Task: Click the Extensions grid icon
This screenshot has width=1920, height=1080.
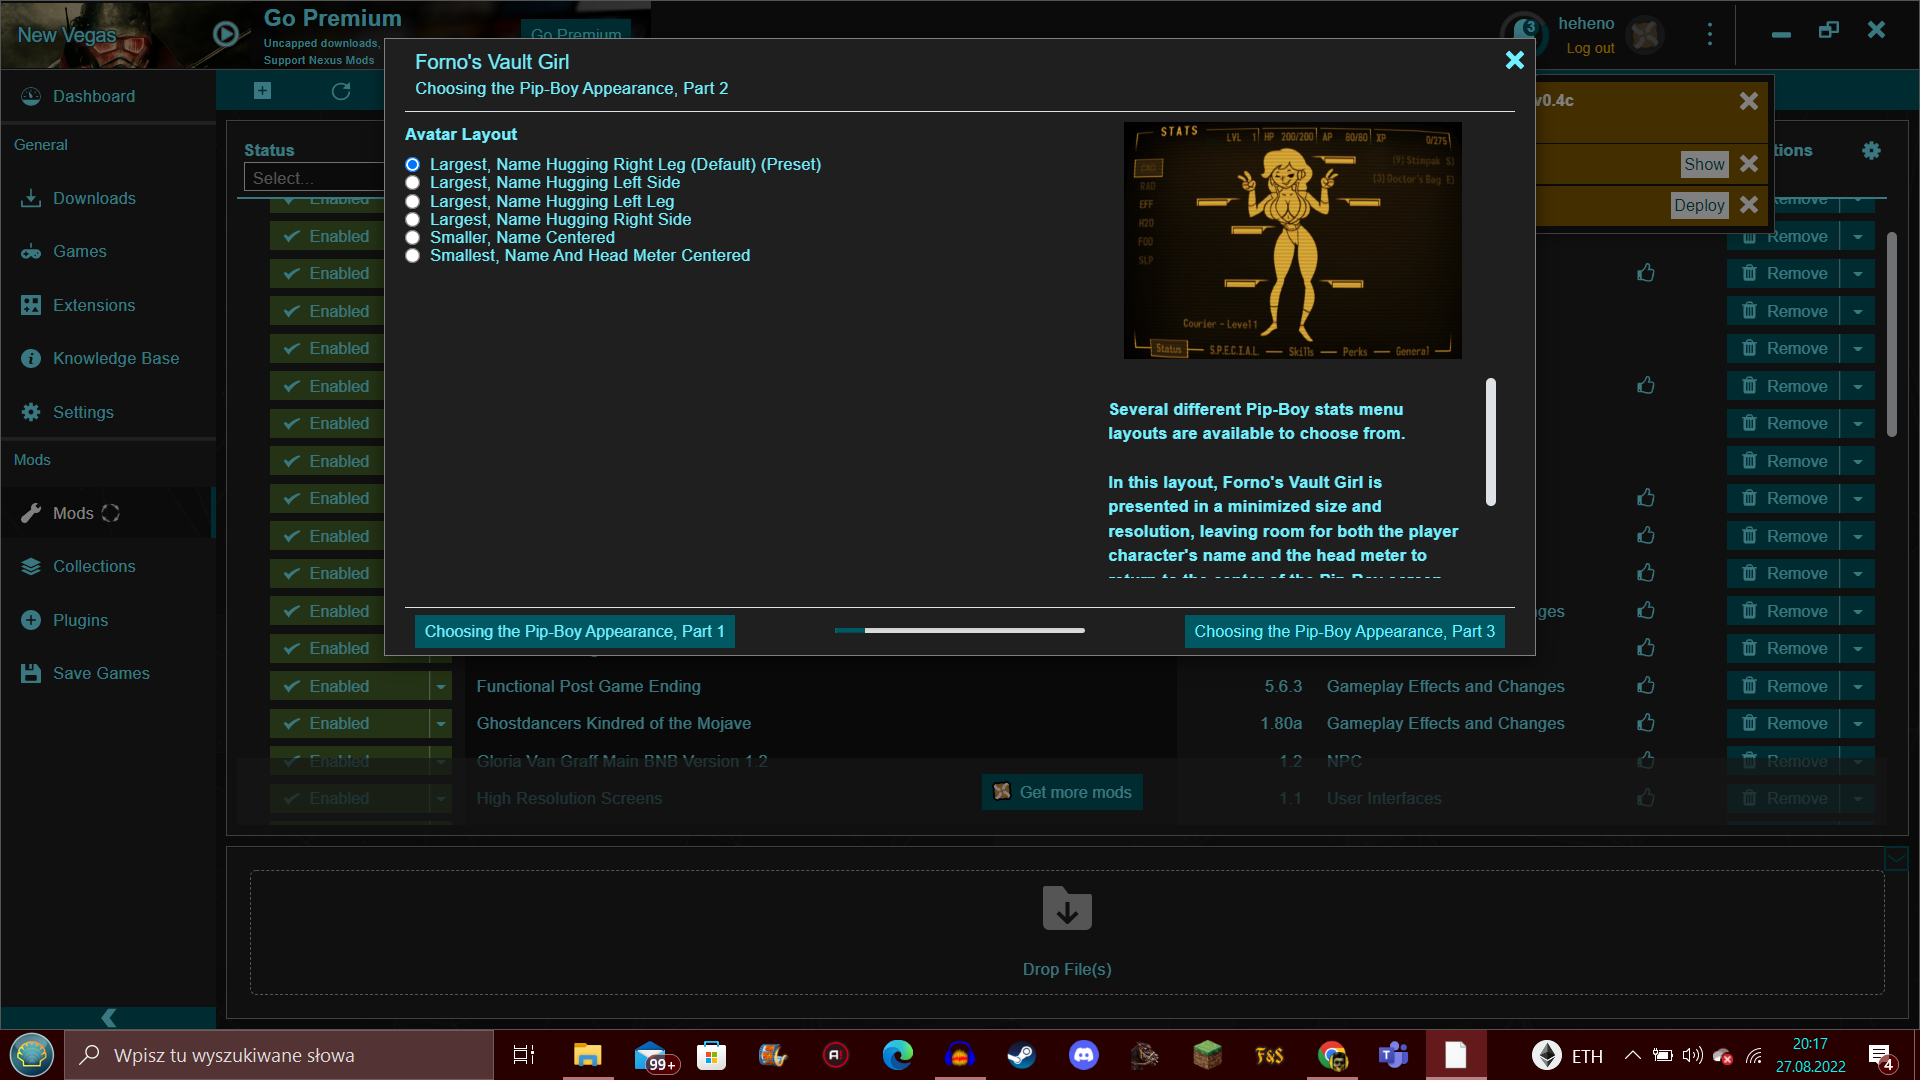Action: coord(31,305)
